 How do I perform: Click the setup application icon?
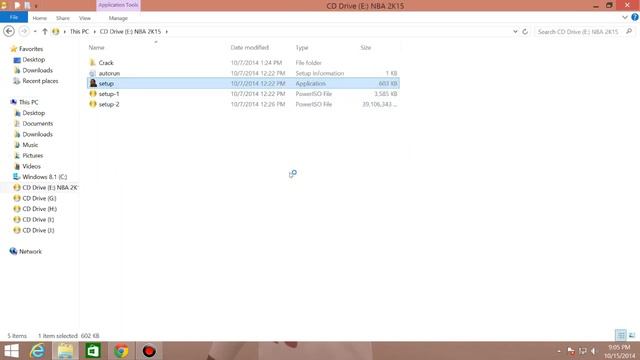click(93, 83)
